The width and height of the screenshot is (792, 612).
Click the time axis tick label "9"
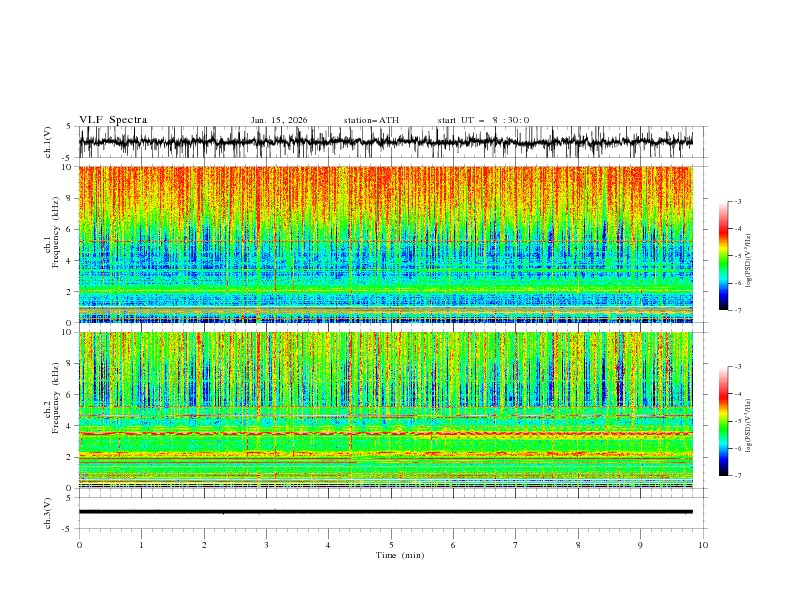click(x=640, y=545)
